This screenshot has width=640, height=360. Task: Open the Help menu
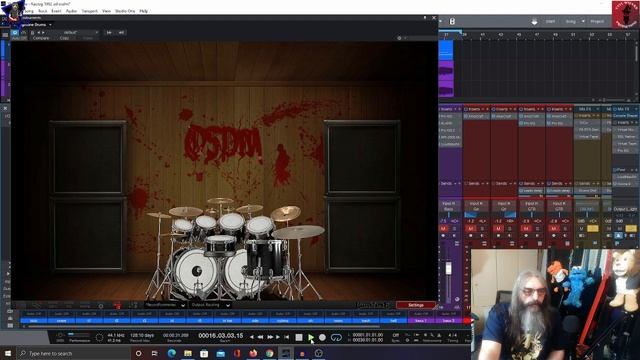coord(144,11)
